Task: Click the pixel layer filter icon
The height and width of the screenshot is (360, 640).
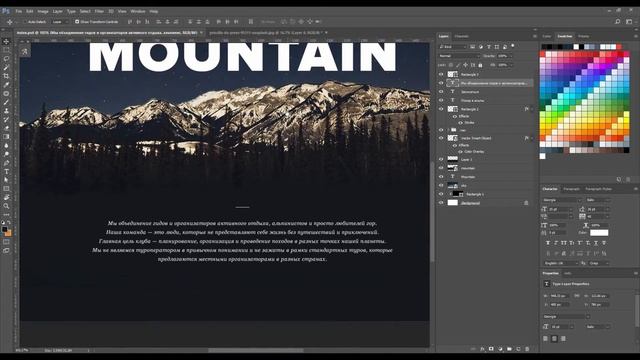Action: click(473, 47)
